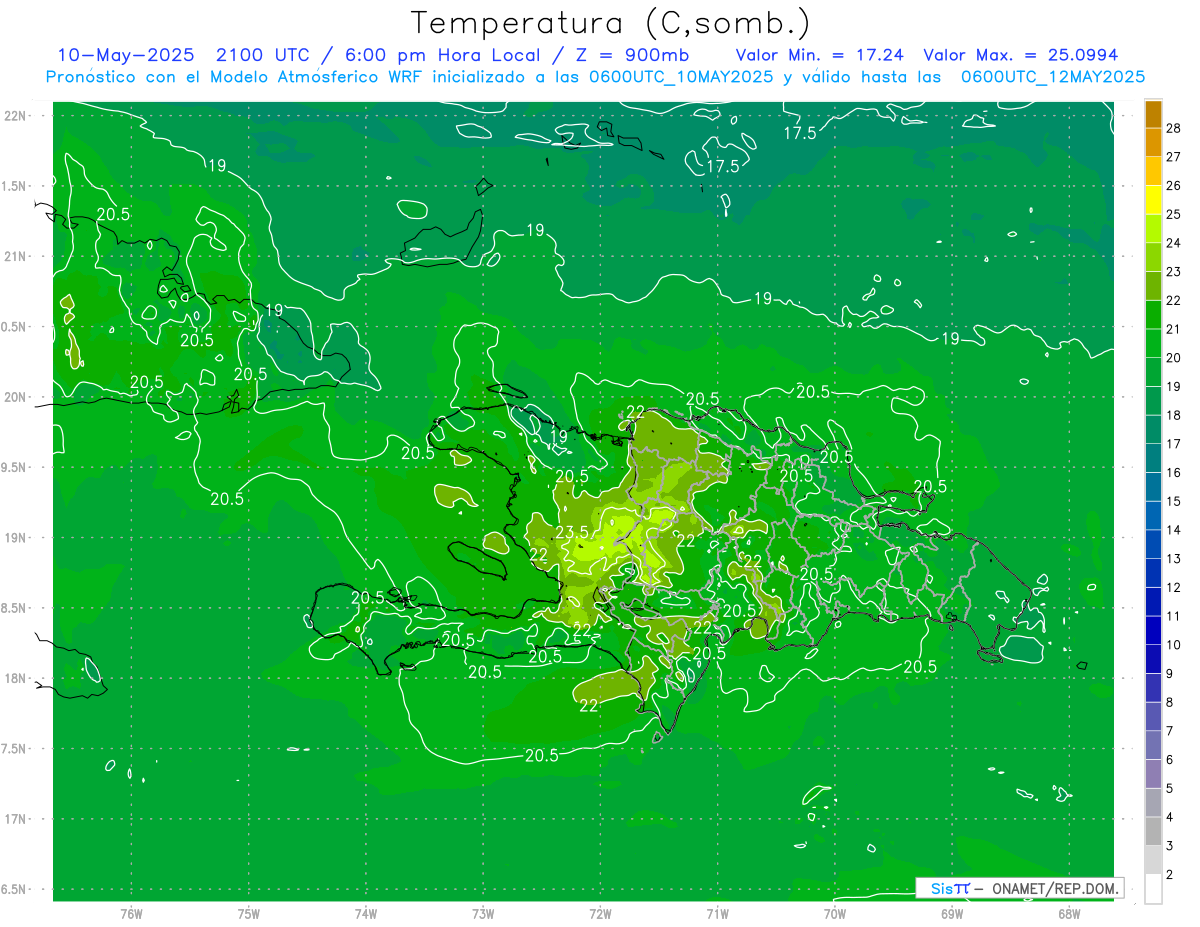Click the 20 label on the color scale
This screenshot has height=927, width=1200.
(x=1174, y=357)
